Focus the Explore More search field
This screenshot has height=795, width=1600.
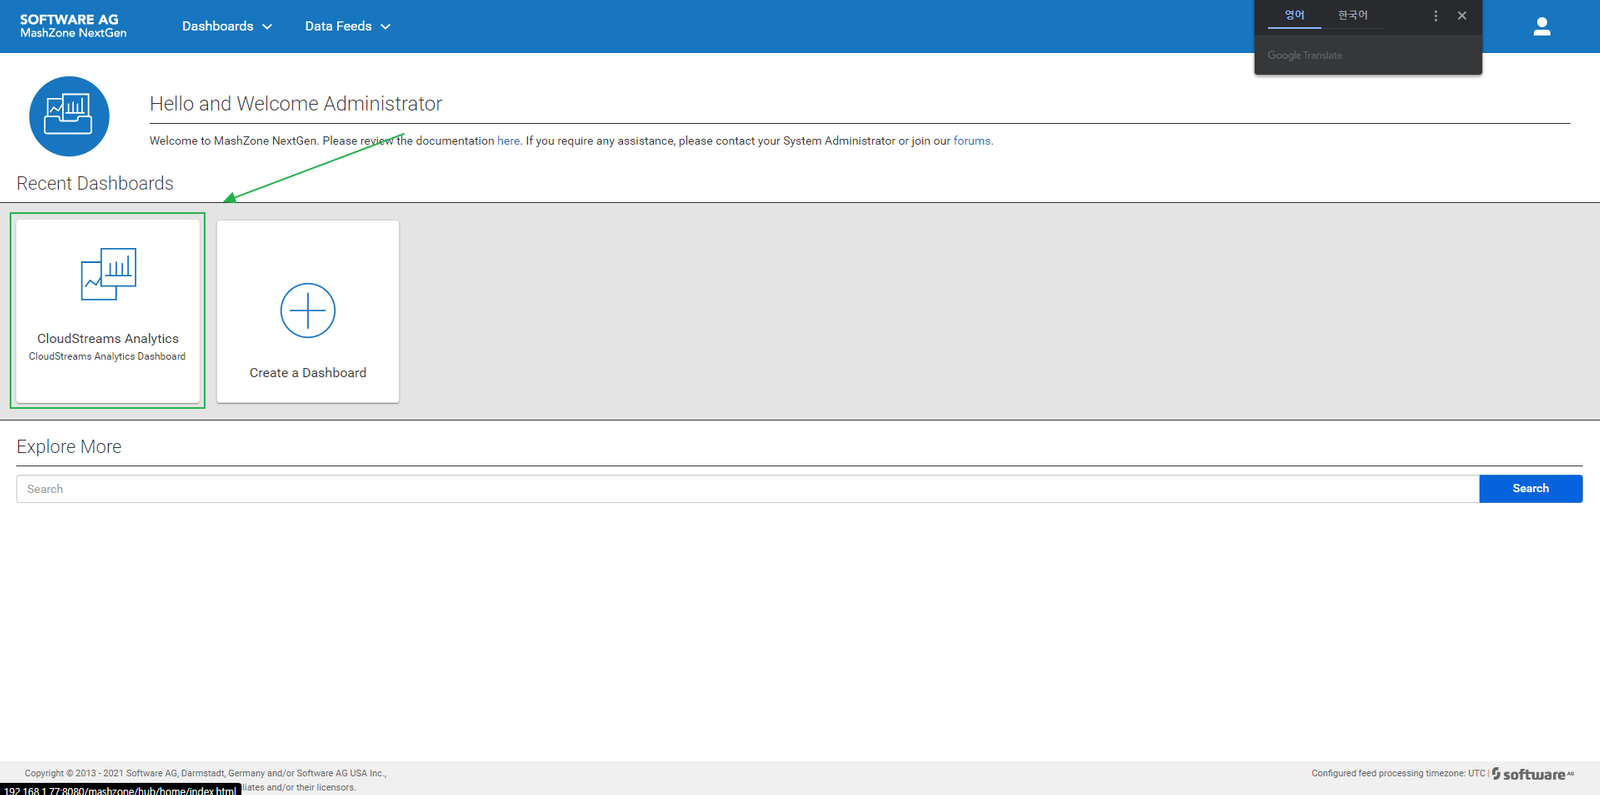[747, 489]
